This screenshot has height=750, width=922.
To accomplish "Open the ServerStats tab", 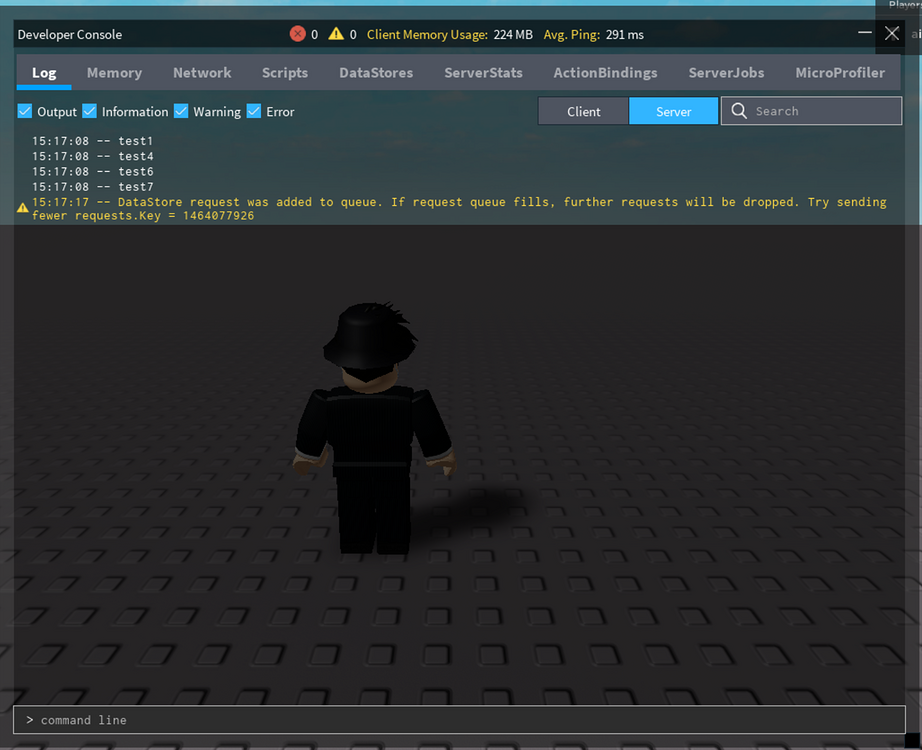I will (x=483, y=72).
